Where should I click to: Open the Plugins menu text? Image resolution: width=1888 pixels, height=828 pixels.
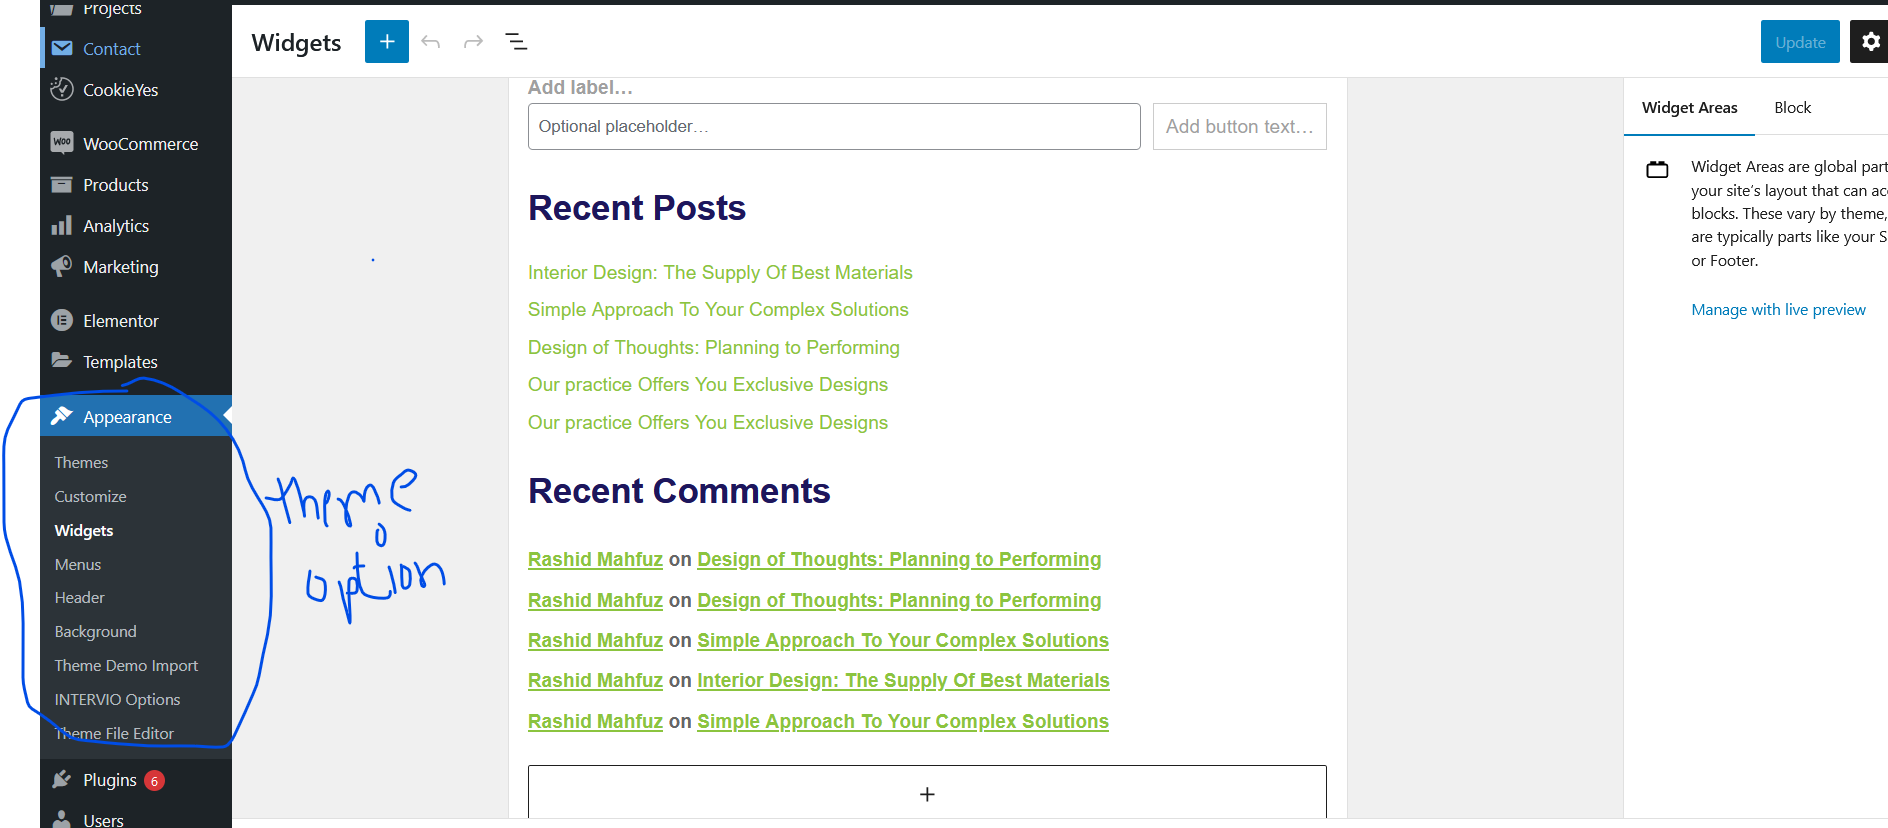(110, 780)
